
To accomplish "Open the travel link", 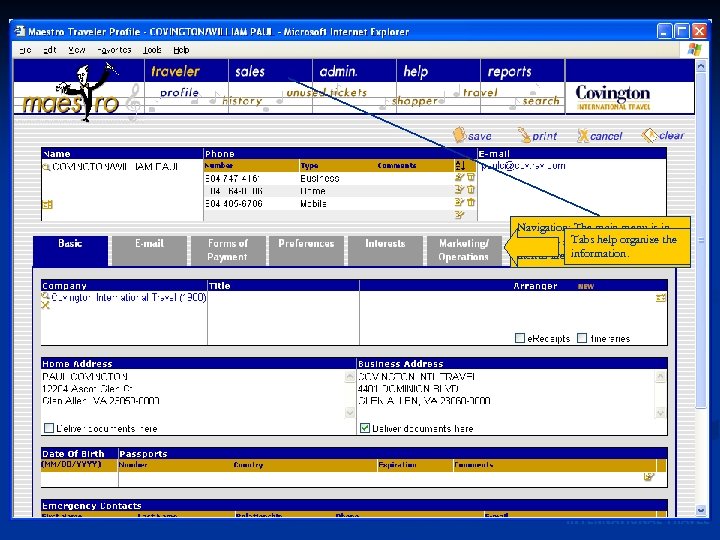I will point(480,93).
